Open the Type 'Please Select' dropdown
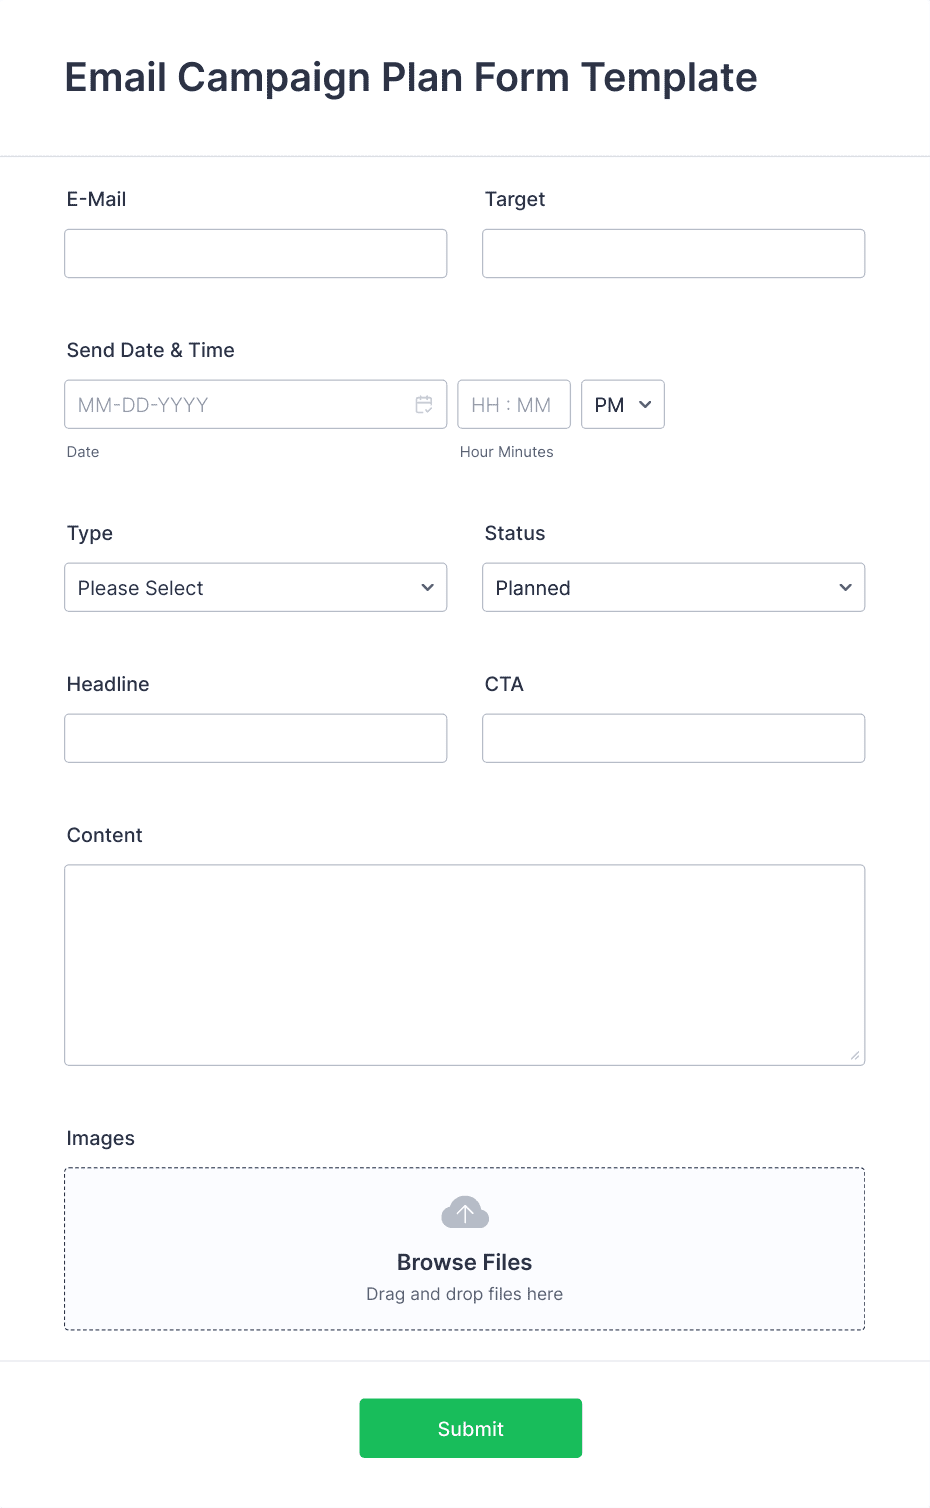The height and width of the screenshot is (1508, 930). (256, 587)
